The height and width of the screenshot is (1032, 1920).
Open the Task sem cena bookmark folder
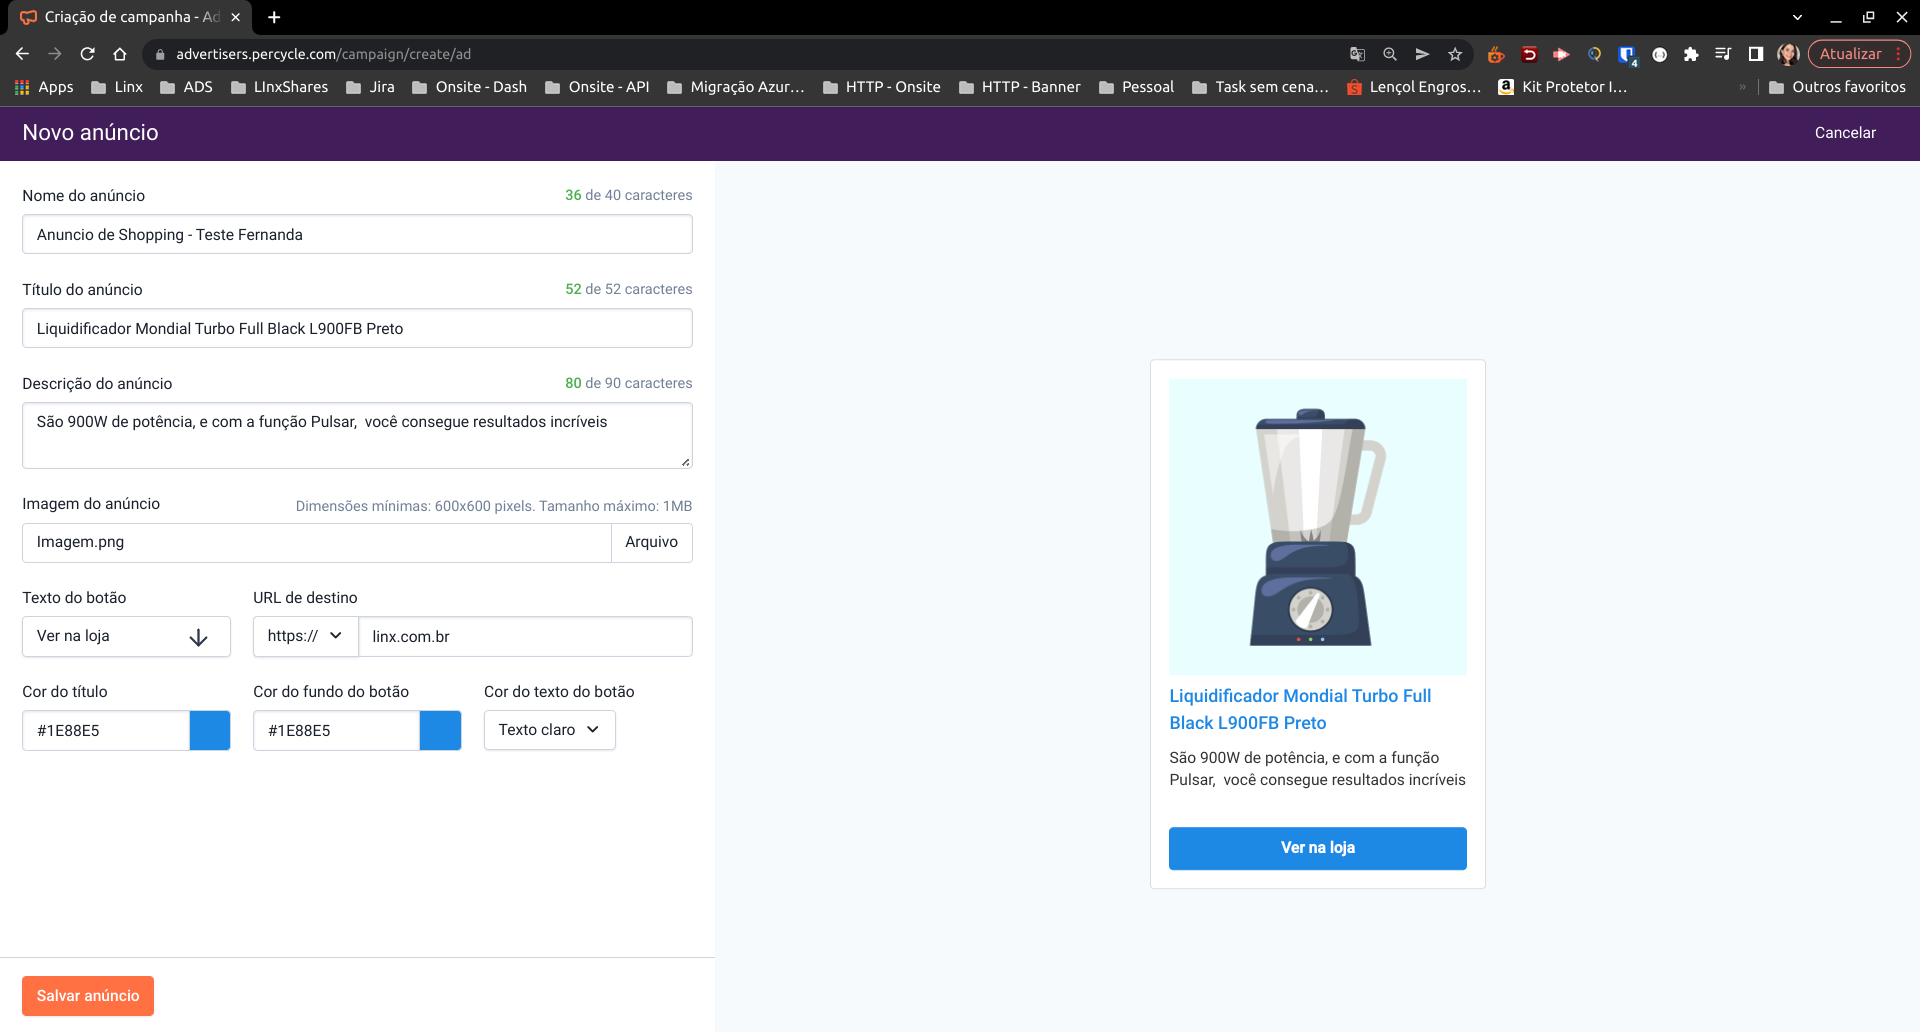point(1261,87)
